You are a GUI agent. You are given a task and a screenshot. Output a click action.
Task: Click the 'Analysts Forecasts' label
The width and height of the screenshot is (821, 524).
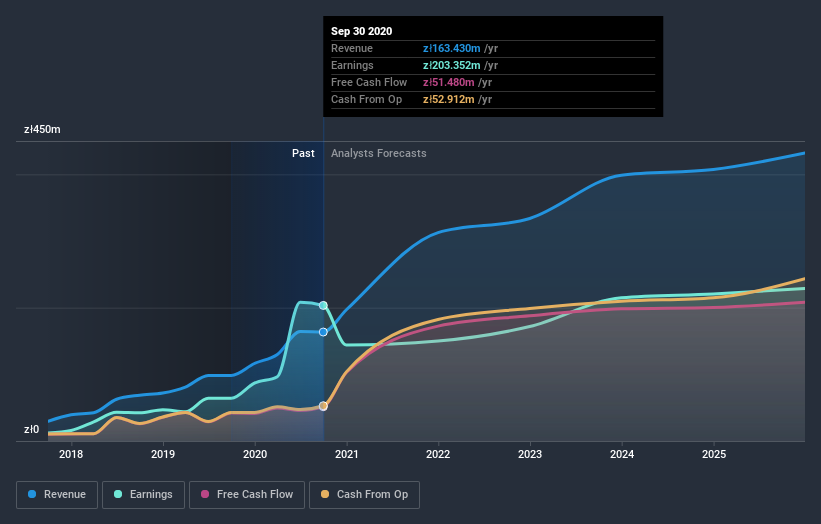tap(379, 153)
